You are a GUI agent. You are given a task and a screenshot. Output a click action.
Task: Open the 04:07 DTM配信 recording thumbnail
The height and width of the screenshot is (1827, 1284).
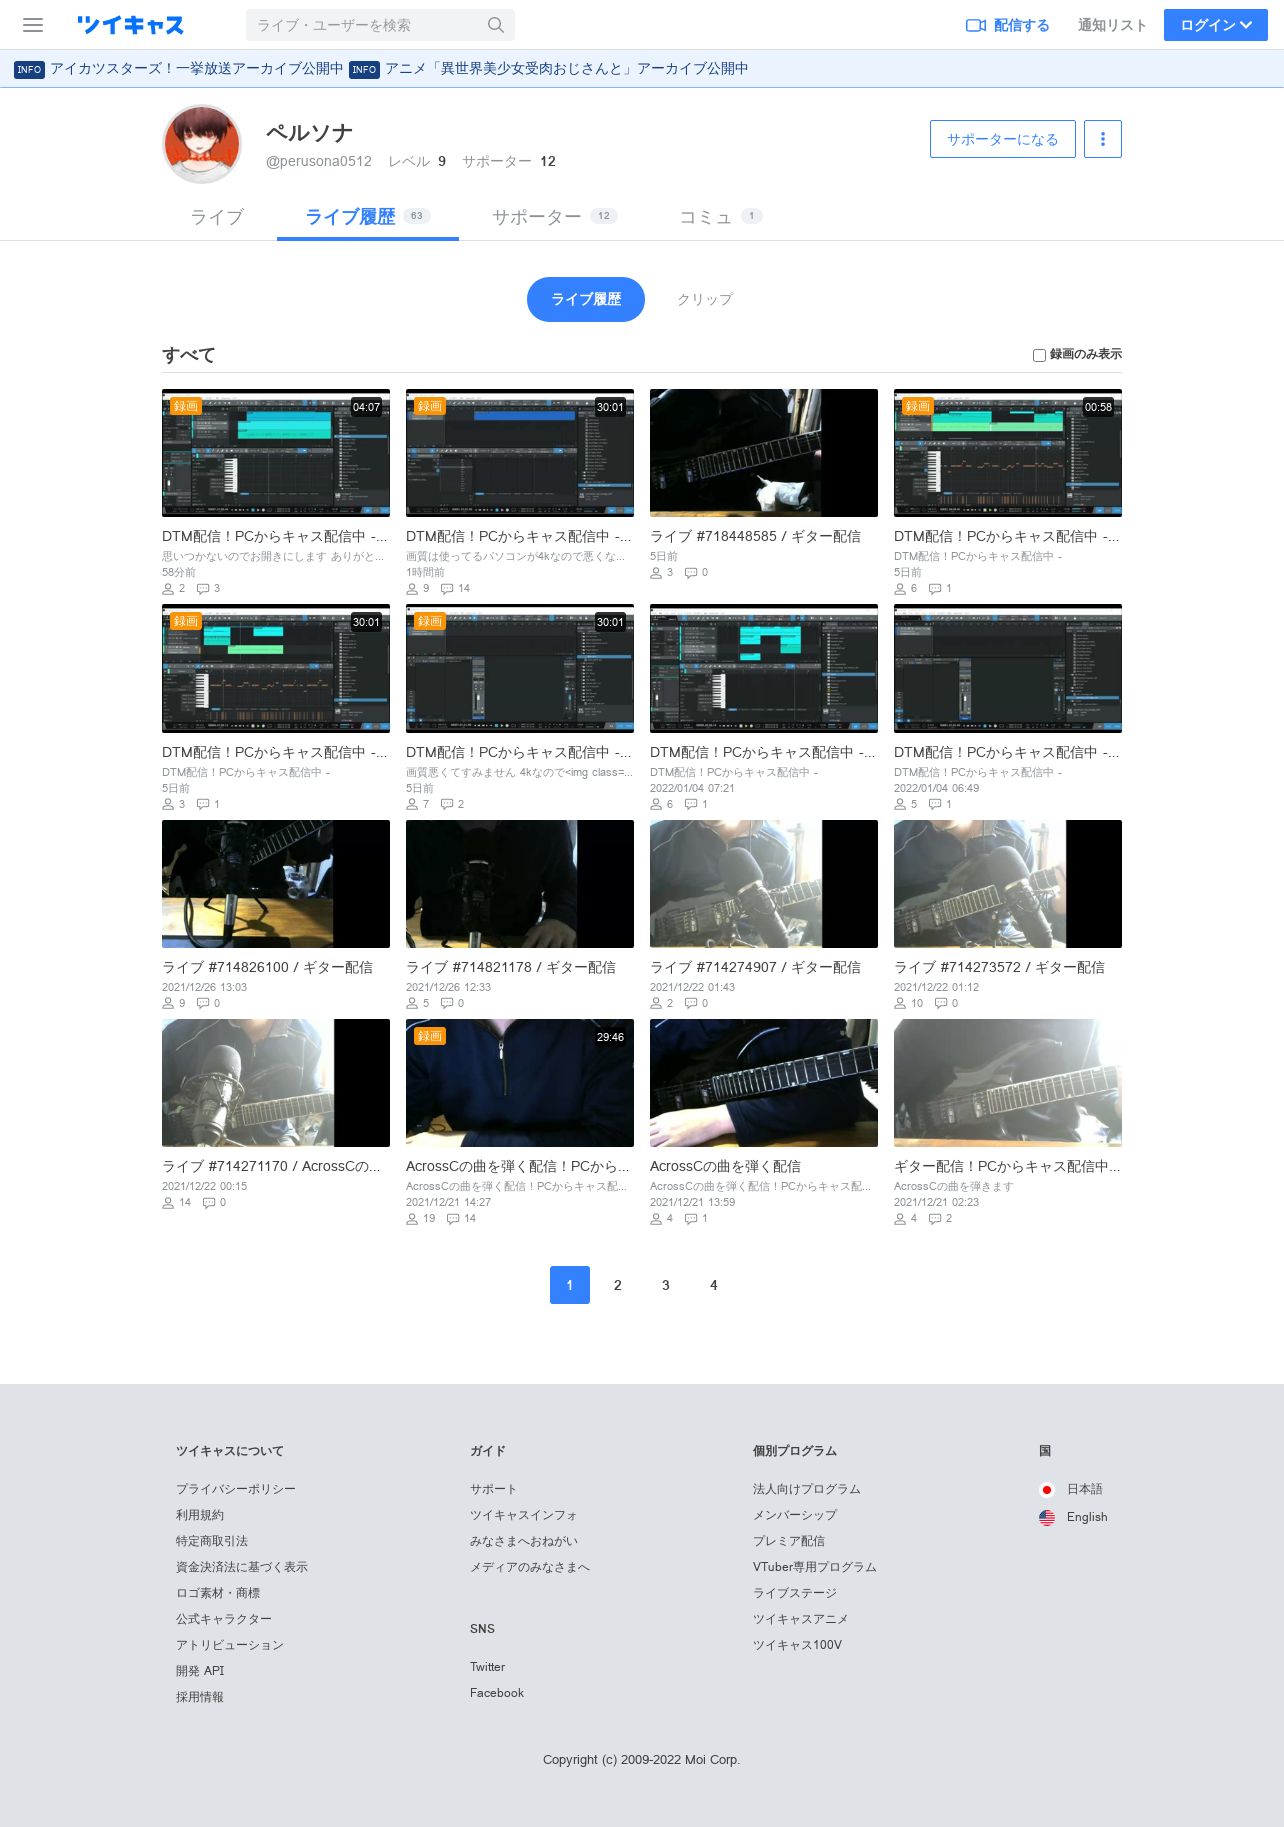tap(276, 453)
